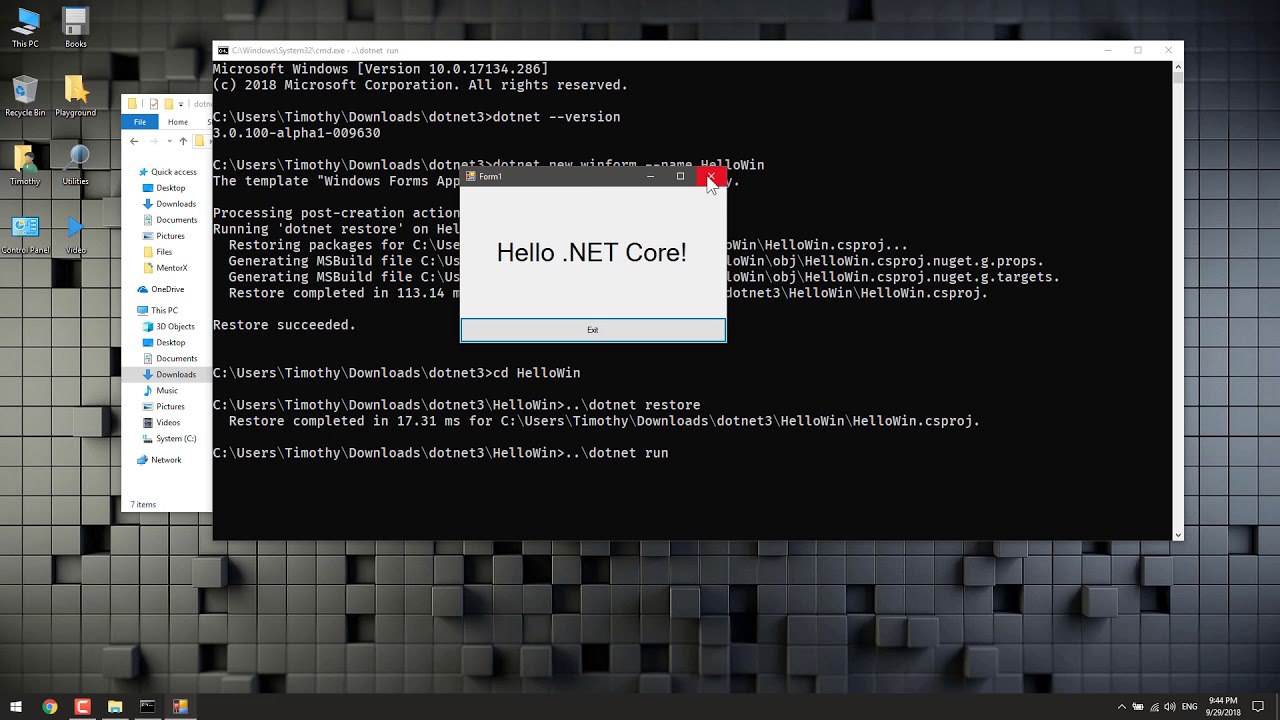
Task: Select the MentorX folder in navigation pane
Action: [165, 268]
